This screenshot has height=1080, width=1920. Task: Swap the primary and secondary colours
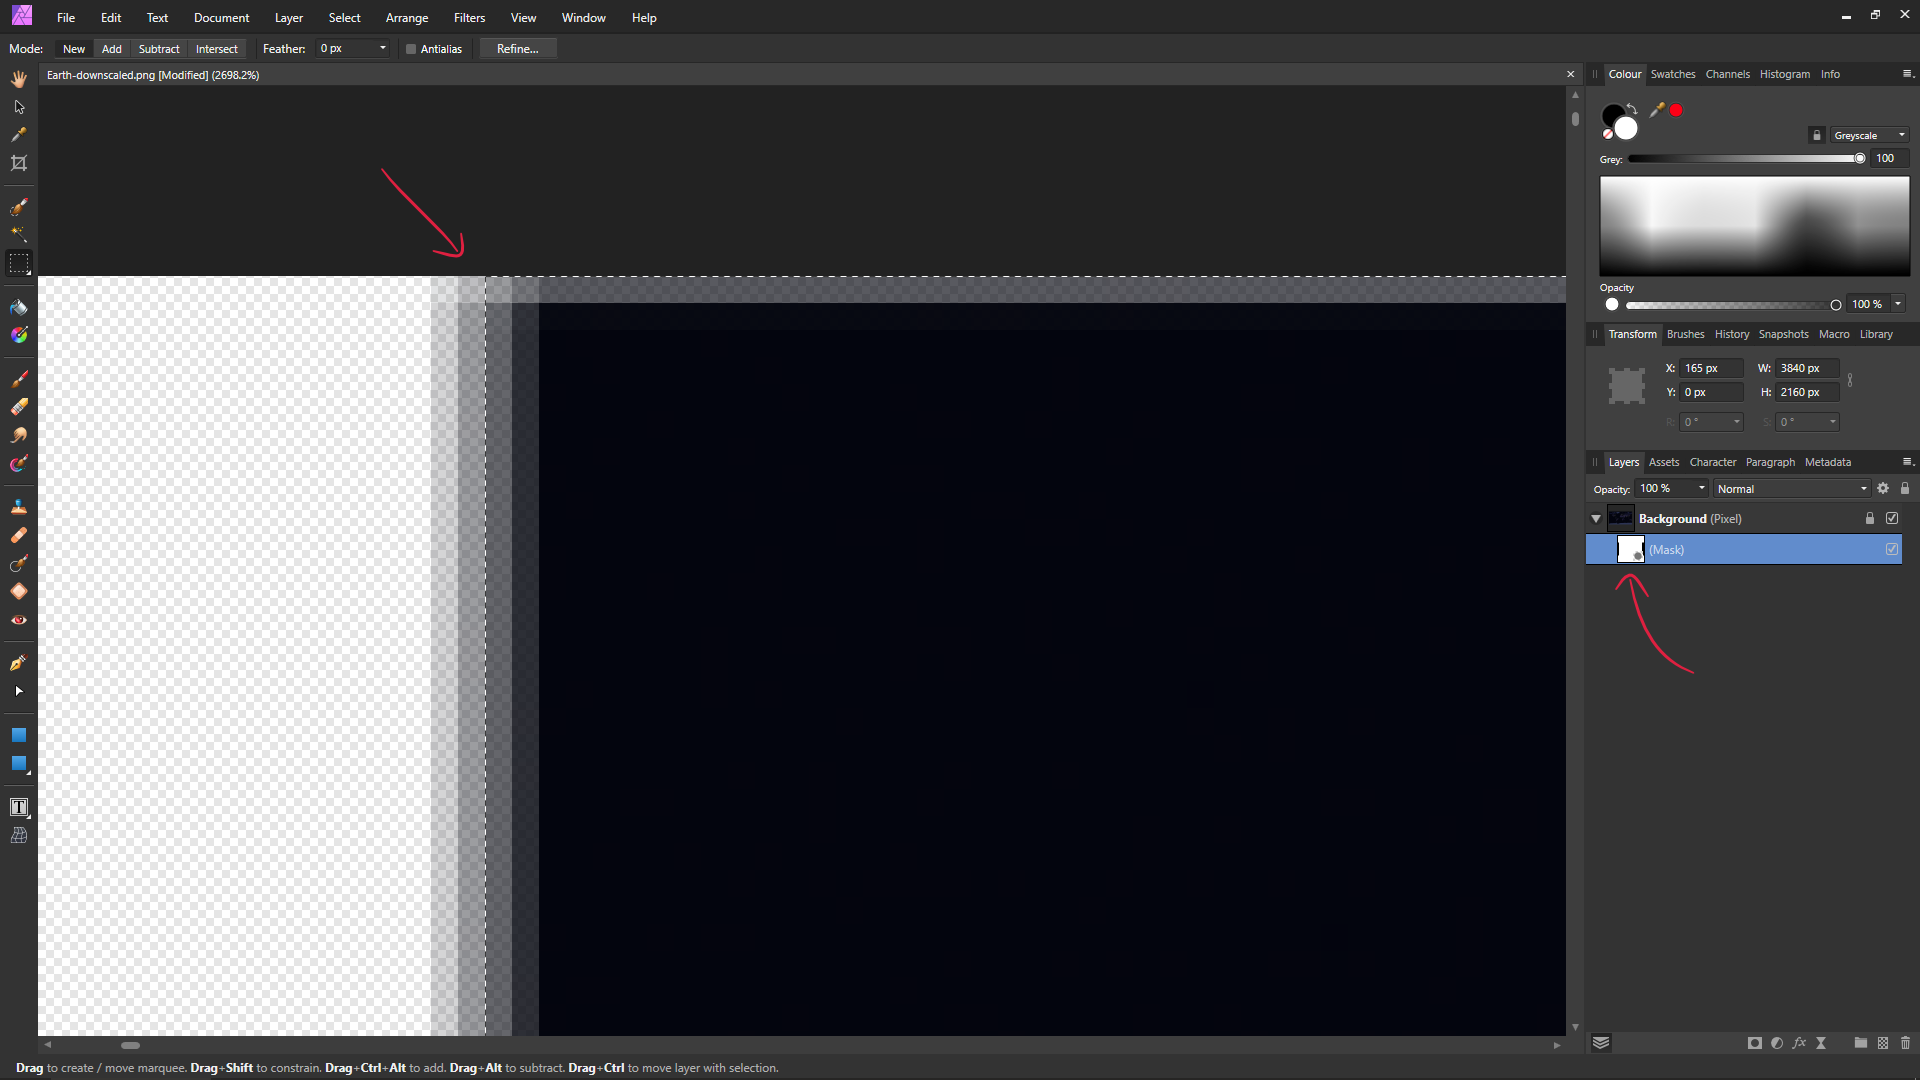pos(1632,108)
